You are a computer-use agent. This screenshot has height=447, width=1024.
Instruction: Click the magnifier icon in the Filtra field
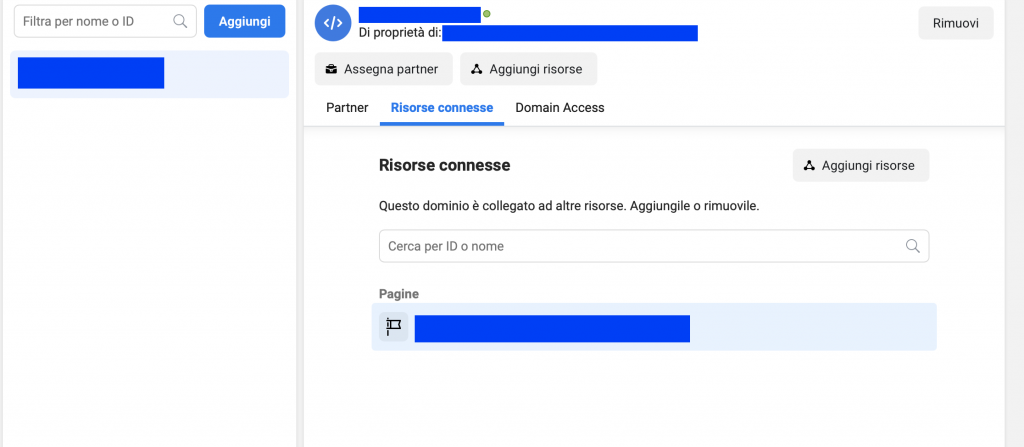click(180, 21)
